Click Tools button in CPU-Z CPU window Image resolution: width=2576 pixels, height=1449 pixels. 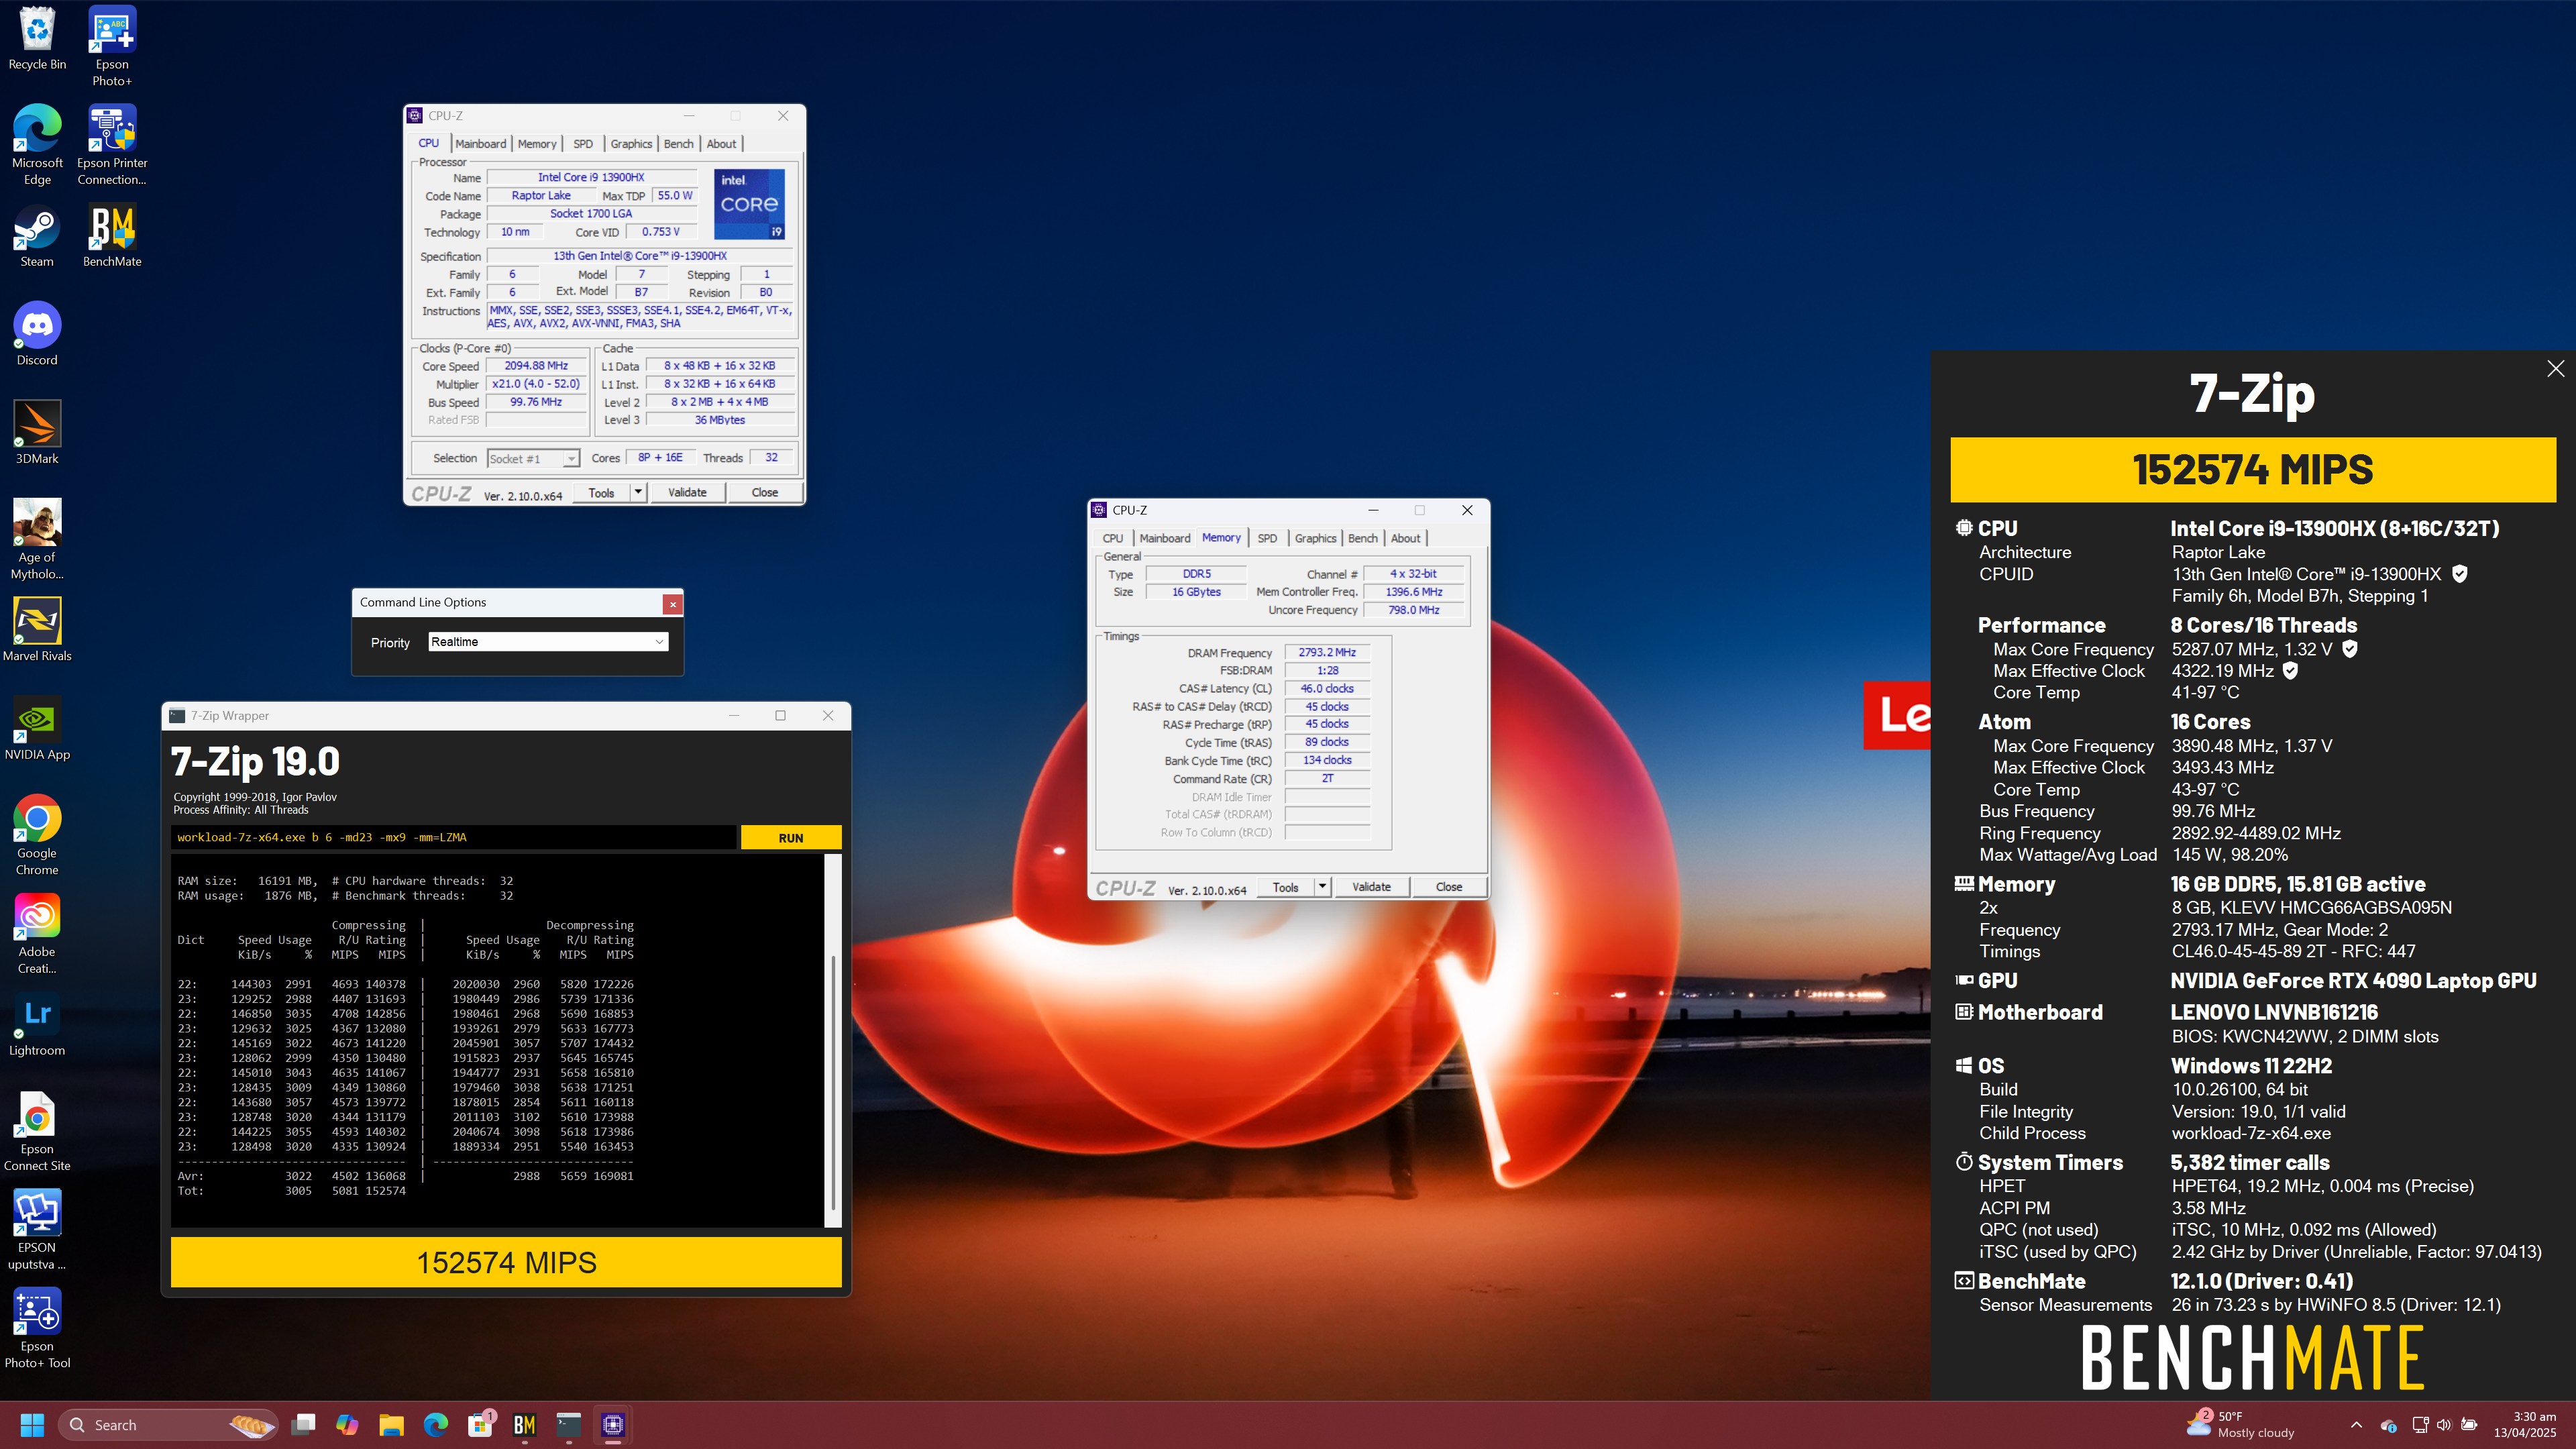[601, 492]
